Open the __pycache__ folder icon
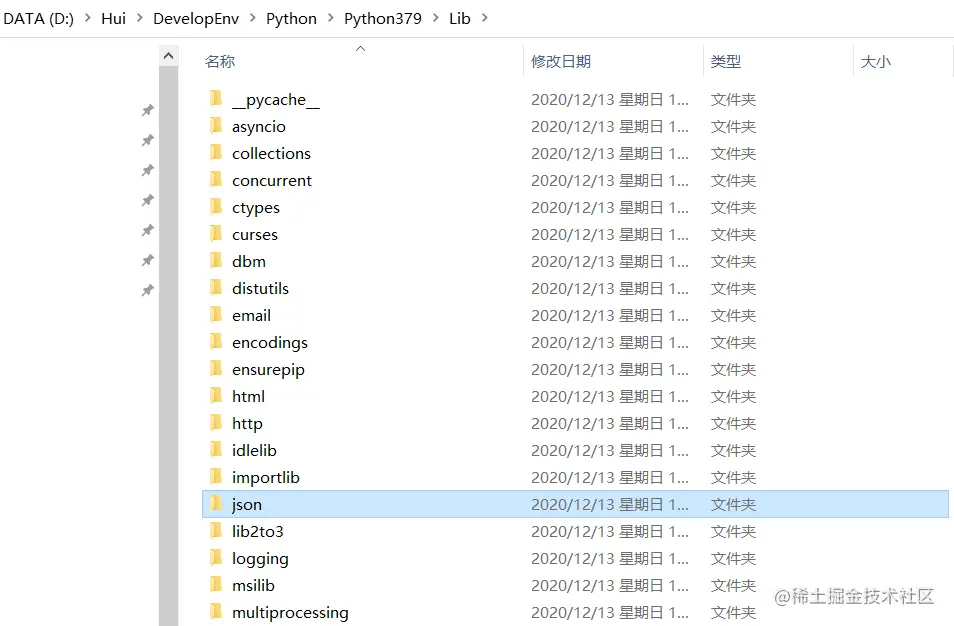 (x=217, y=99)
